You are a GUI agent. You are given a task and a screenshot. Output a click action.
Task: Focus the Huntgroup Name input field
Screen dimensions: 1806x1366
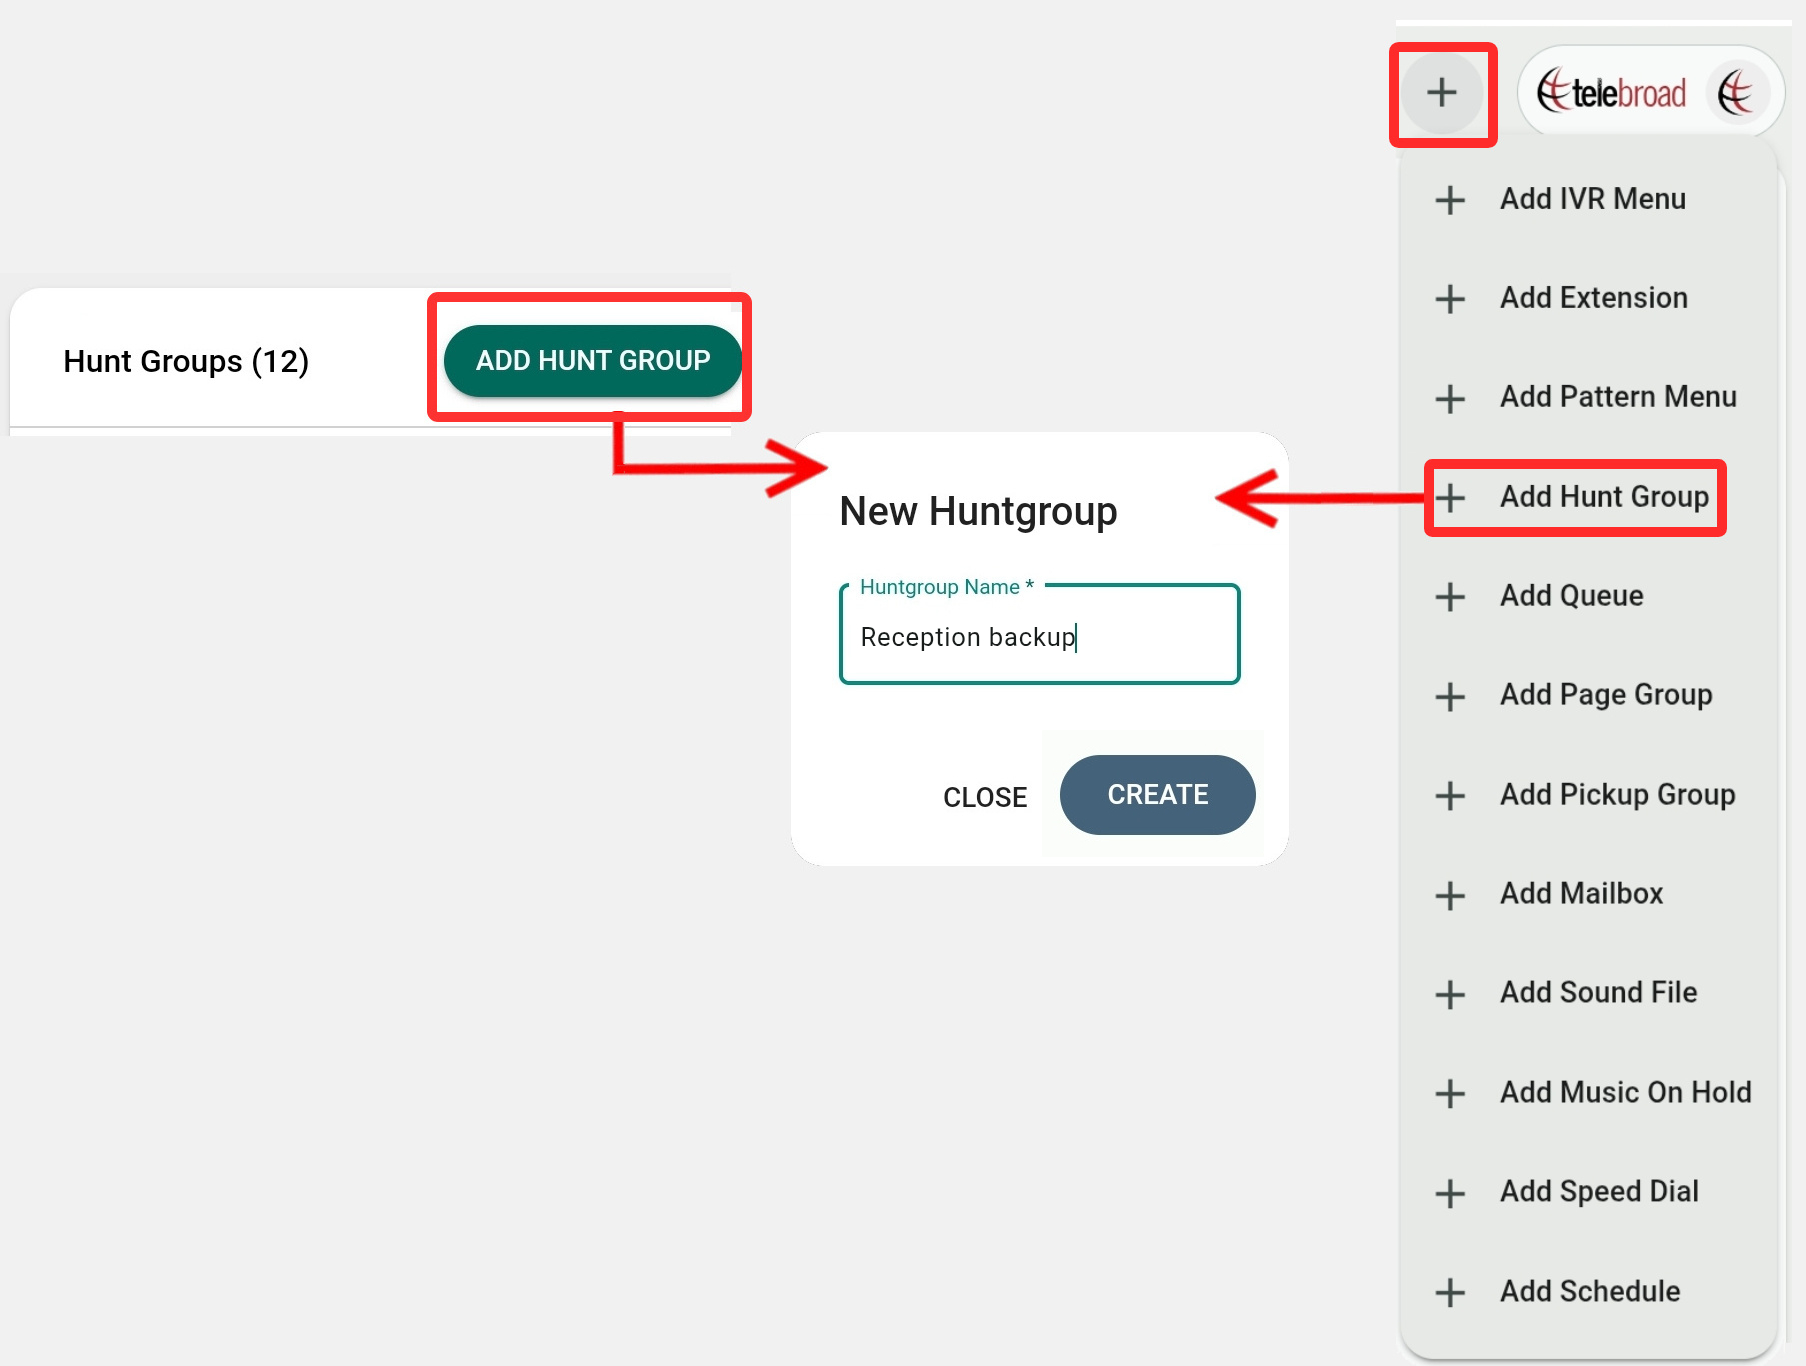coord(1040,635)
